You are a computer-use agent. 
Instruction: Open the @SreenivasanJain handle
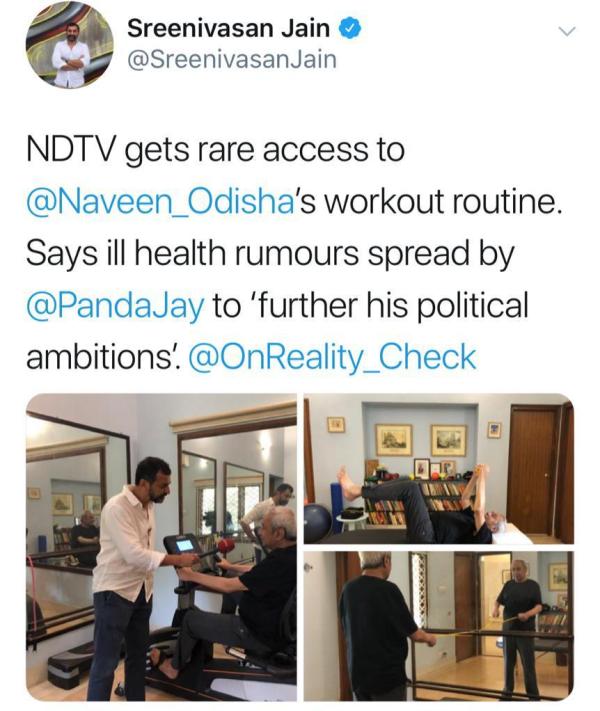coord(232,60)
